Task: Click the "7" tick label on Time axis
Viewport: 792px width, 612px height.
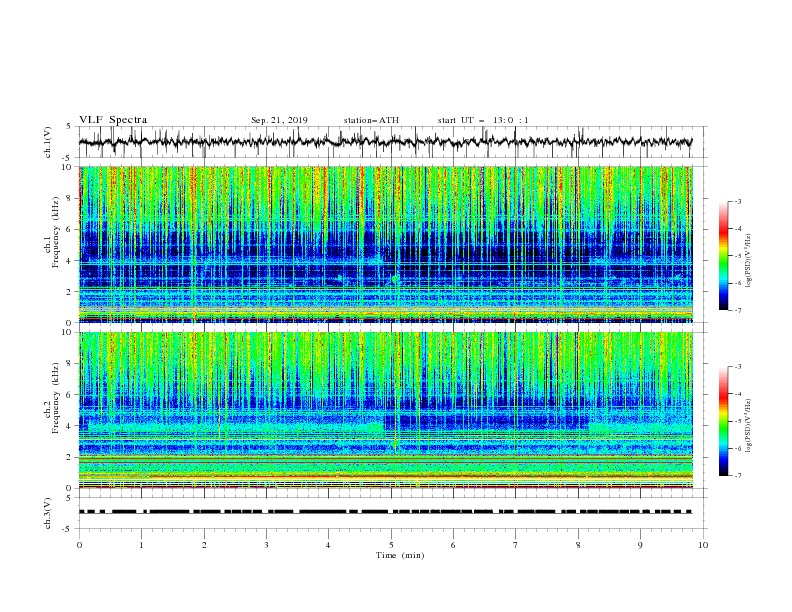Action: point(516,545)
